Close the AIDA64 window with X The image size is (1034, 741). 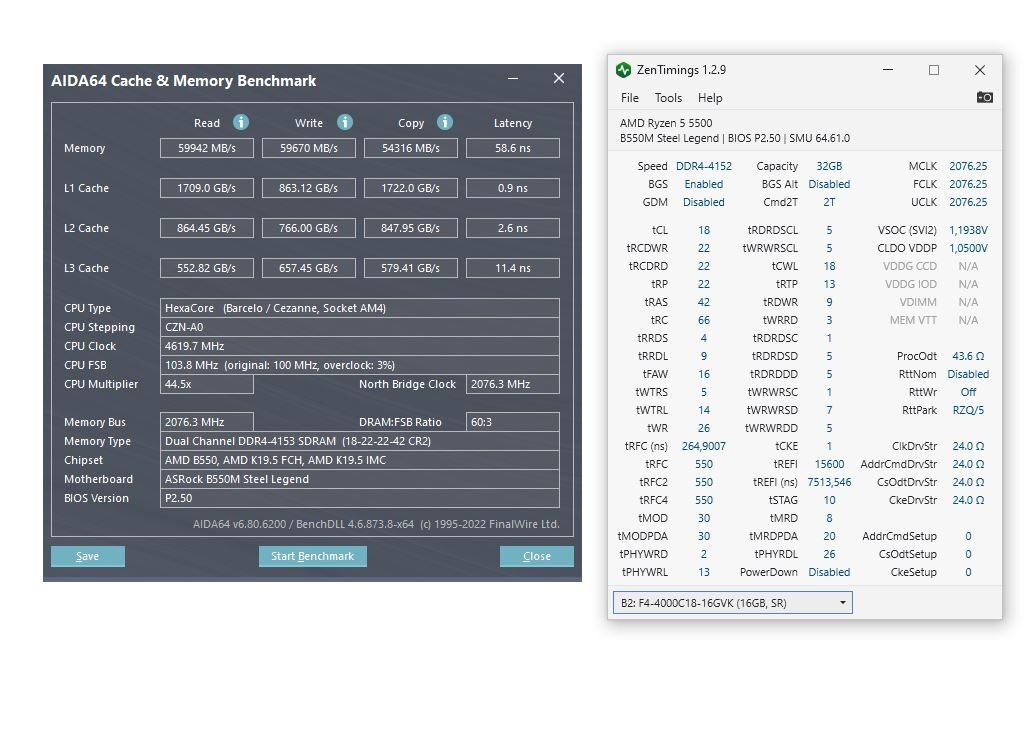pos(559,78)
